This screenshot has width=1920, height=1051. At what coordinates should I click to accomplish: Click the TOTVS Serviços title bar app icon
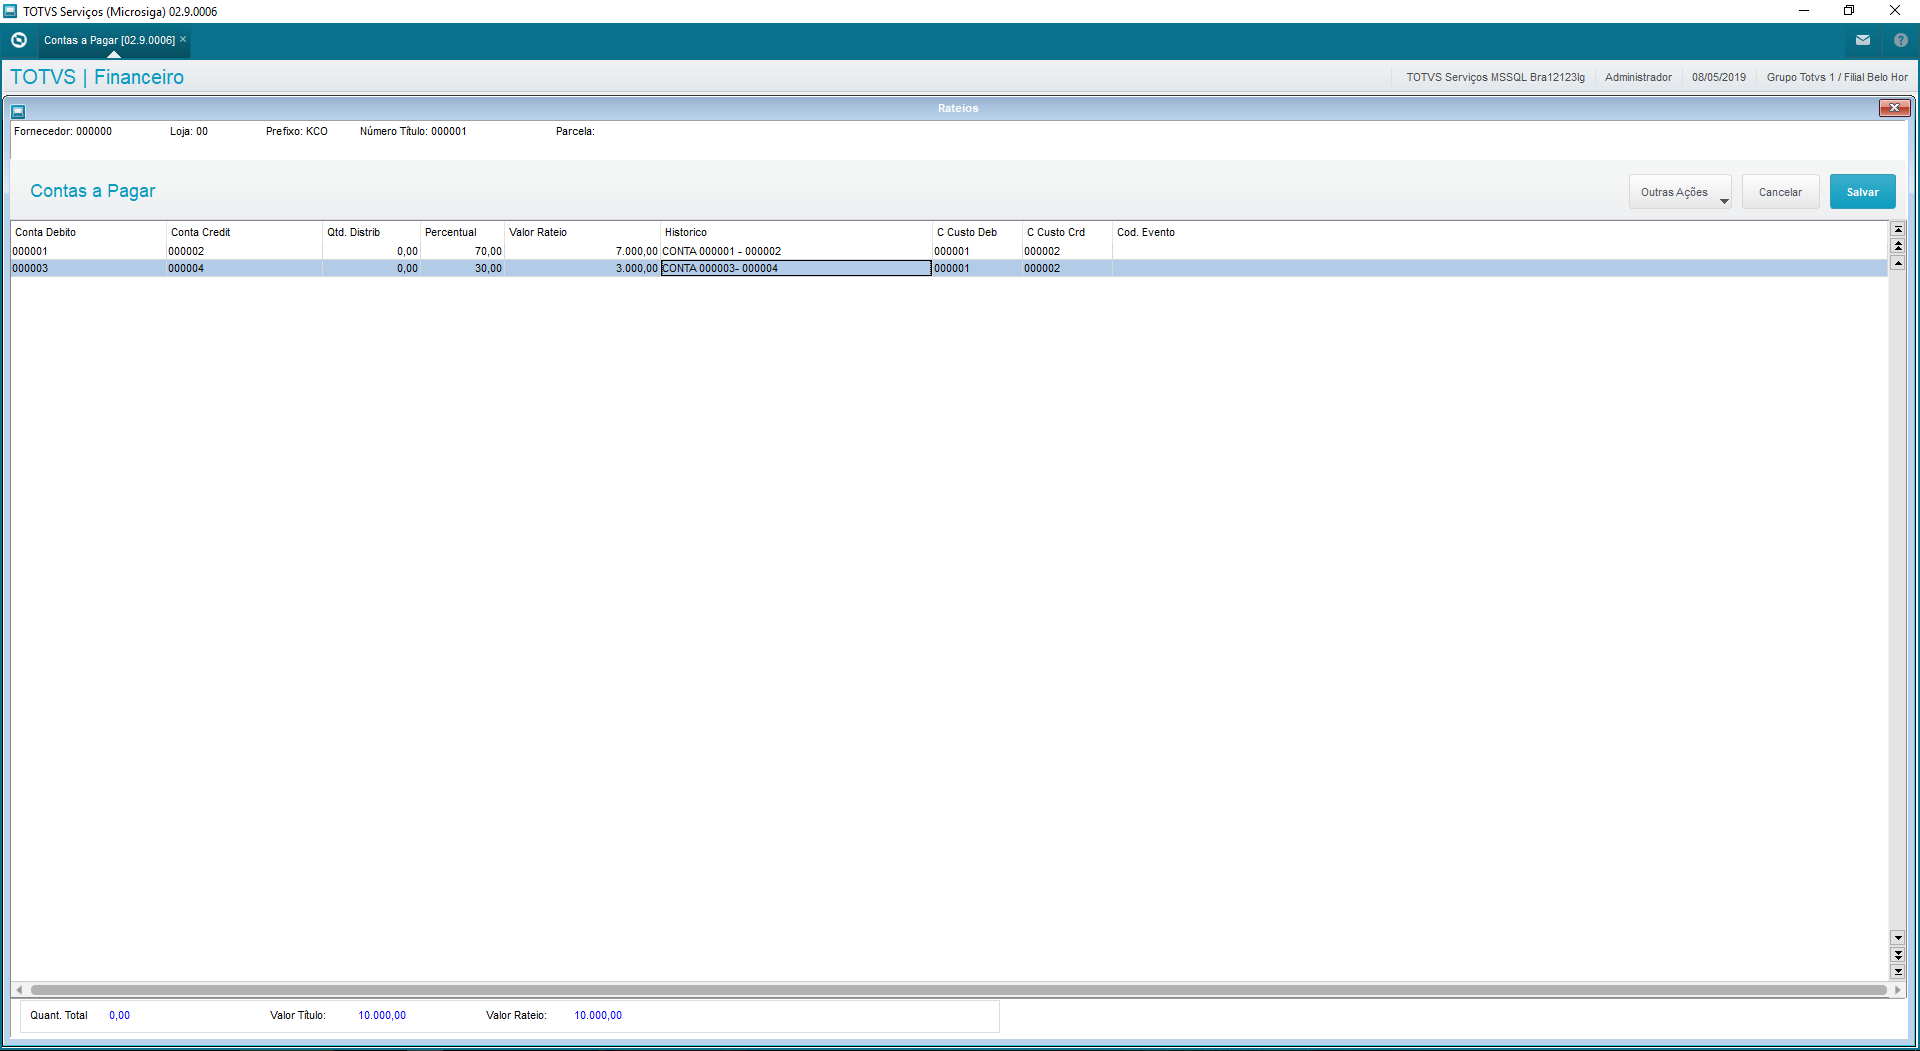pos(10,11)
